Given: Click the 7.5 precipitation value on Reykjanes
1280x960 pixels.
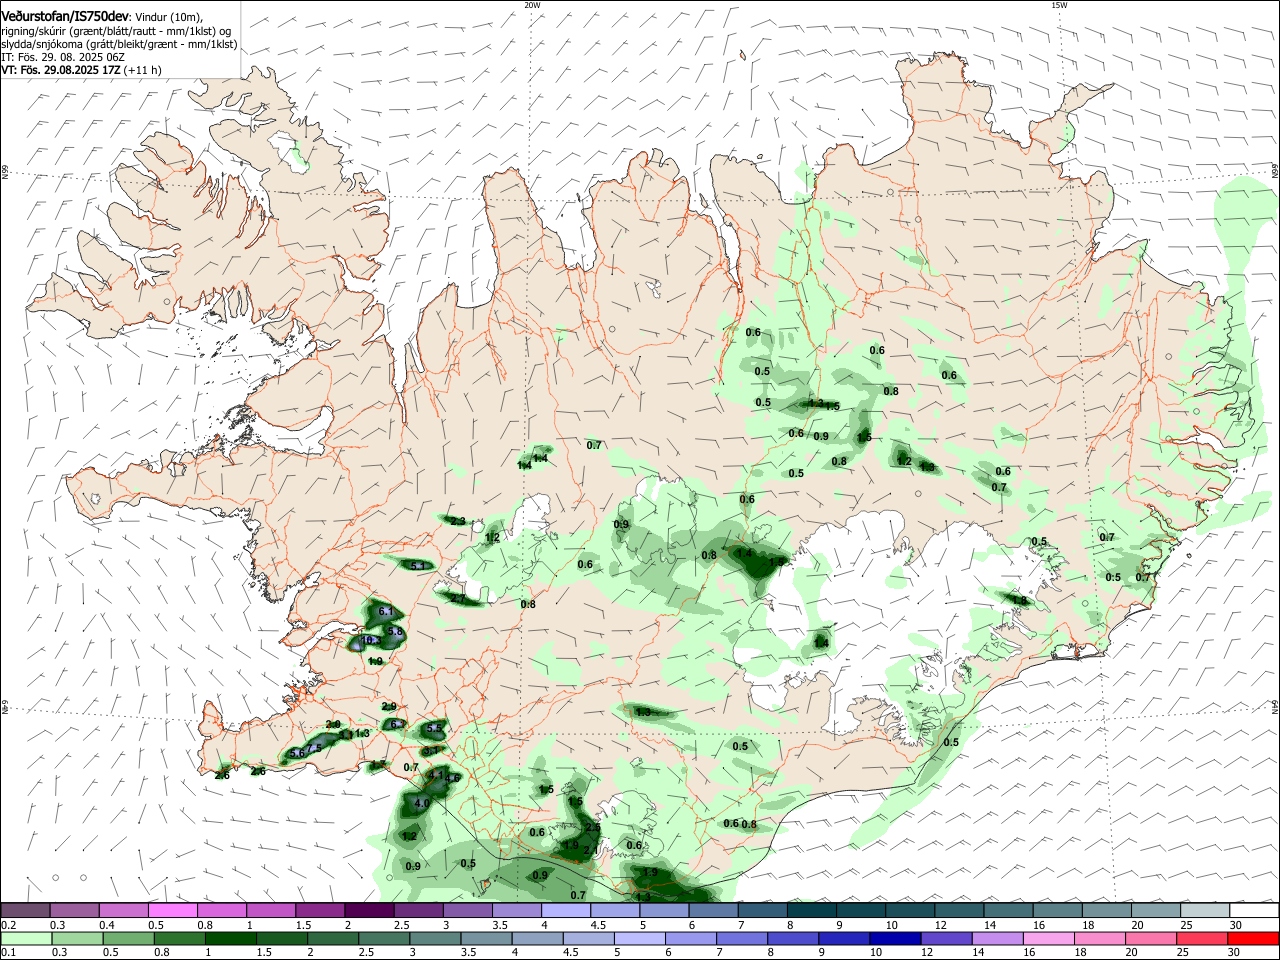Looking at the screenshot, I should pyautogui.click(x=314, y=748).
